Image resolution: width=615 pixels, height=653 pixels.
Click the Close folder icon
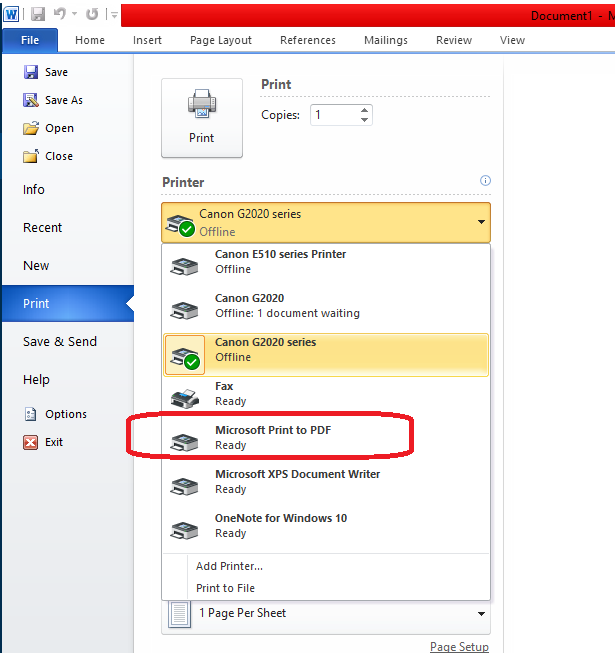click(31, 156)
